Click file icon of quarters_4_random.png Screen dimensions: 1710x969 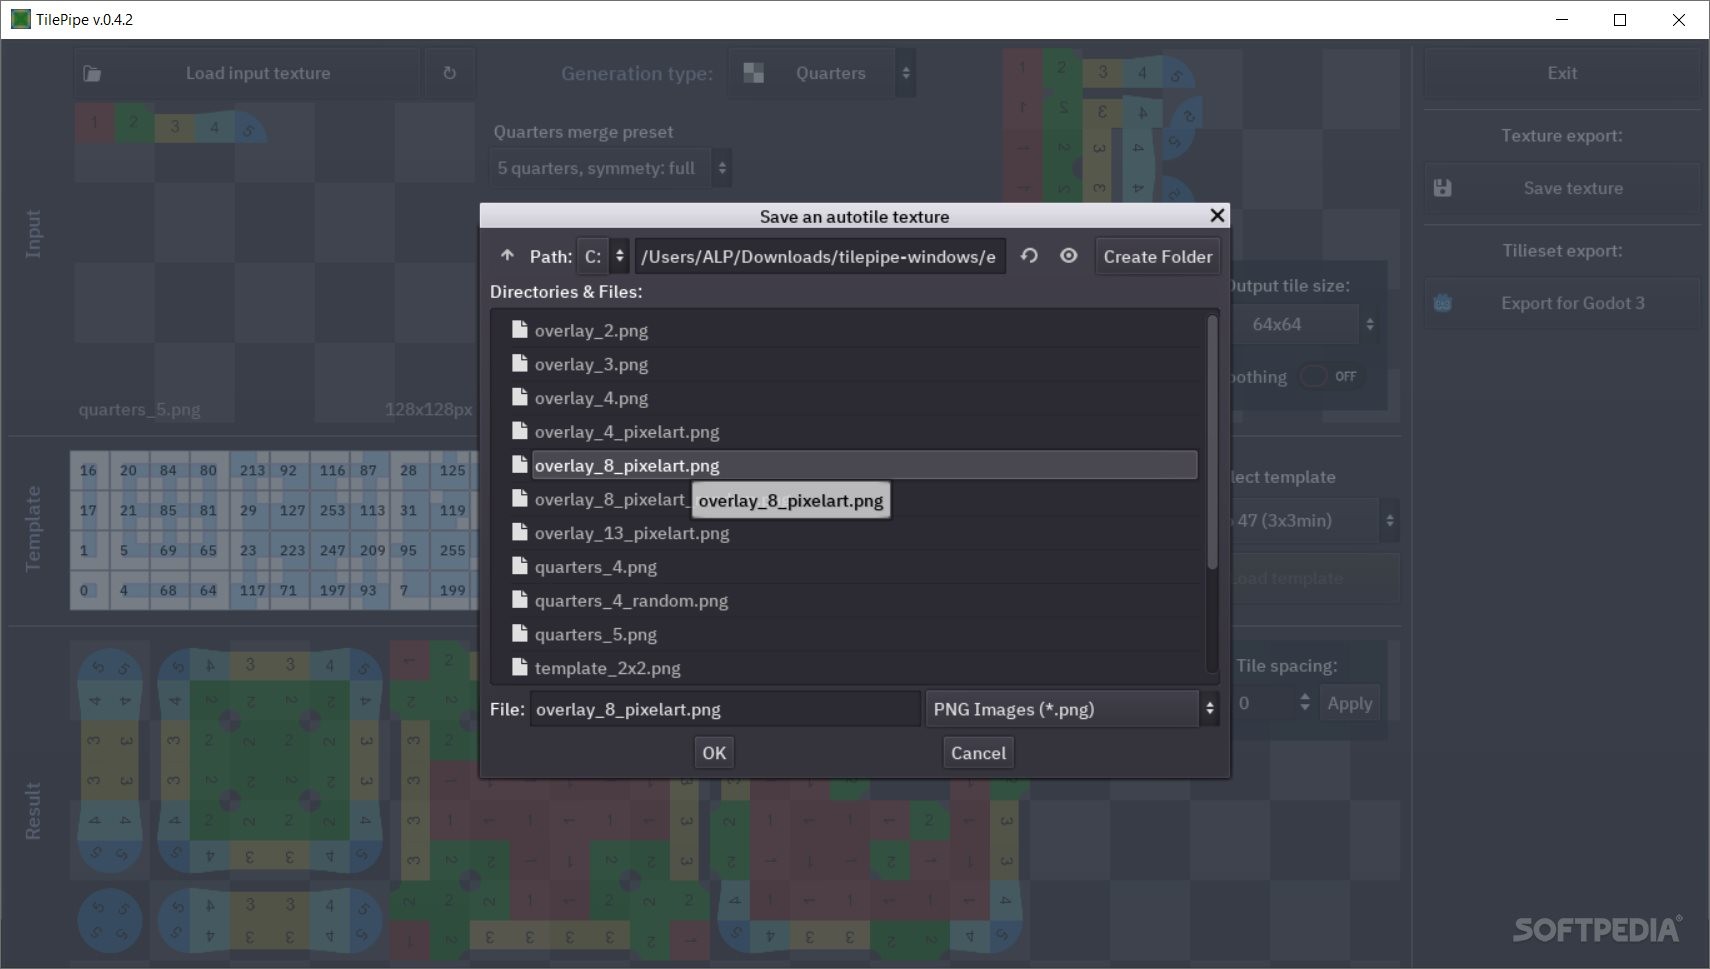click(519, 600)
